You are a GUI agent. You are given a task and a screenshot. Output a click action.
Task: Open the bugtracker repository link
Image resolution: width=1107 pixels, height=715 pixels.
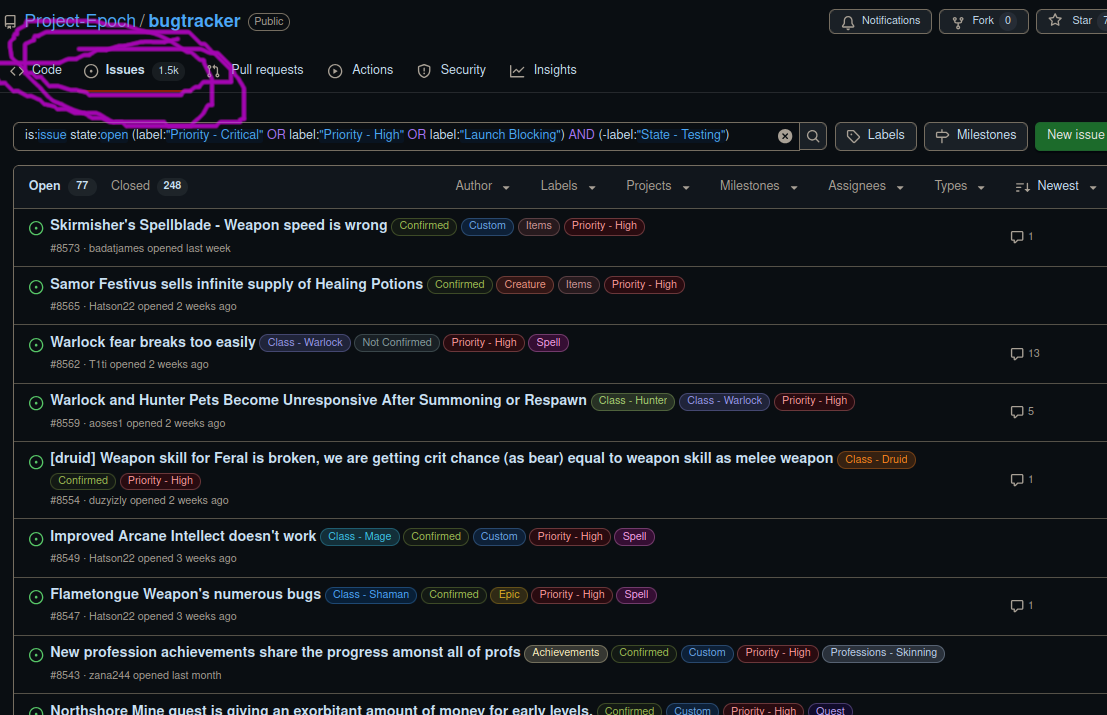(194, 21)
